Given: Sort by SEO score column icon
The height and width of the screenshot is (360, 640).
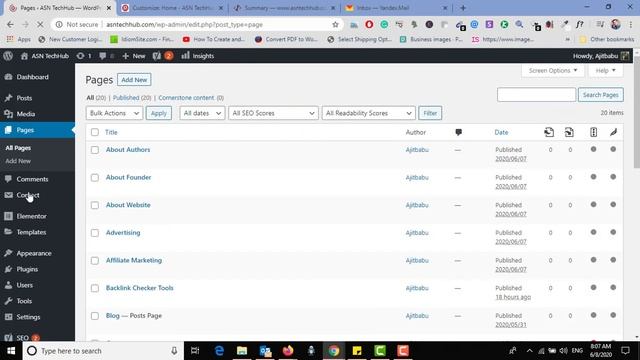Looking at the screenshot, I should point(593,132).
